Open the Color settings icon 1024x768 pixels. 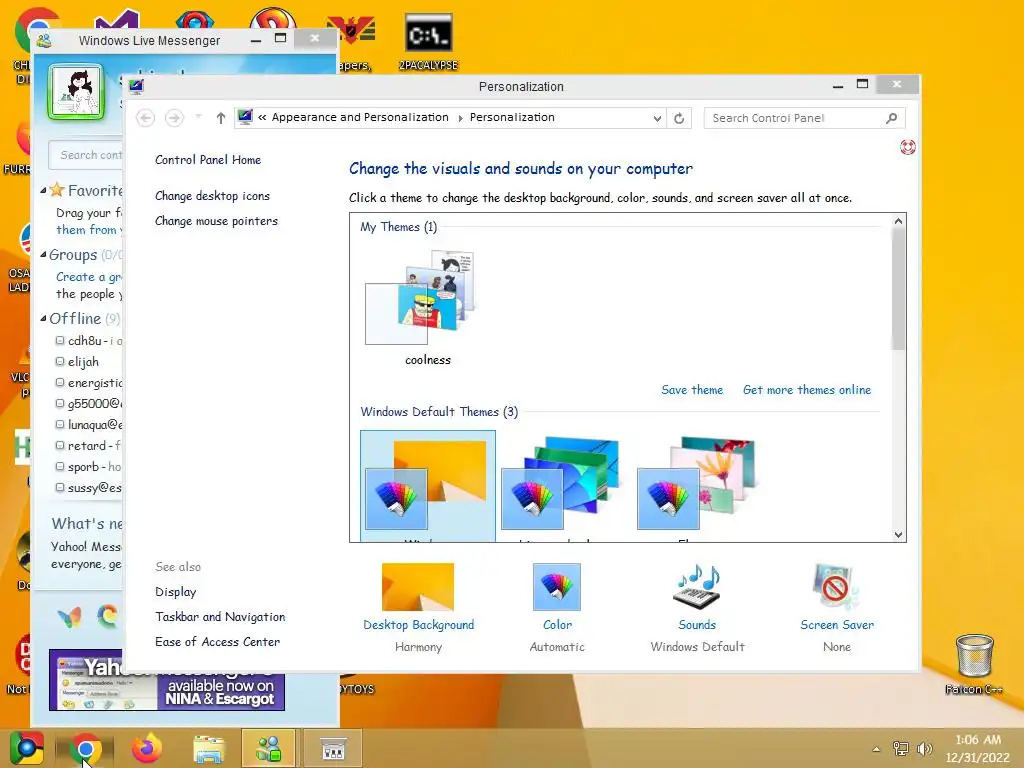tap(556, 586)
